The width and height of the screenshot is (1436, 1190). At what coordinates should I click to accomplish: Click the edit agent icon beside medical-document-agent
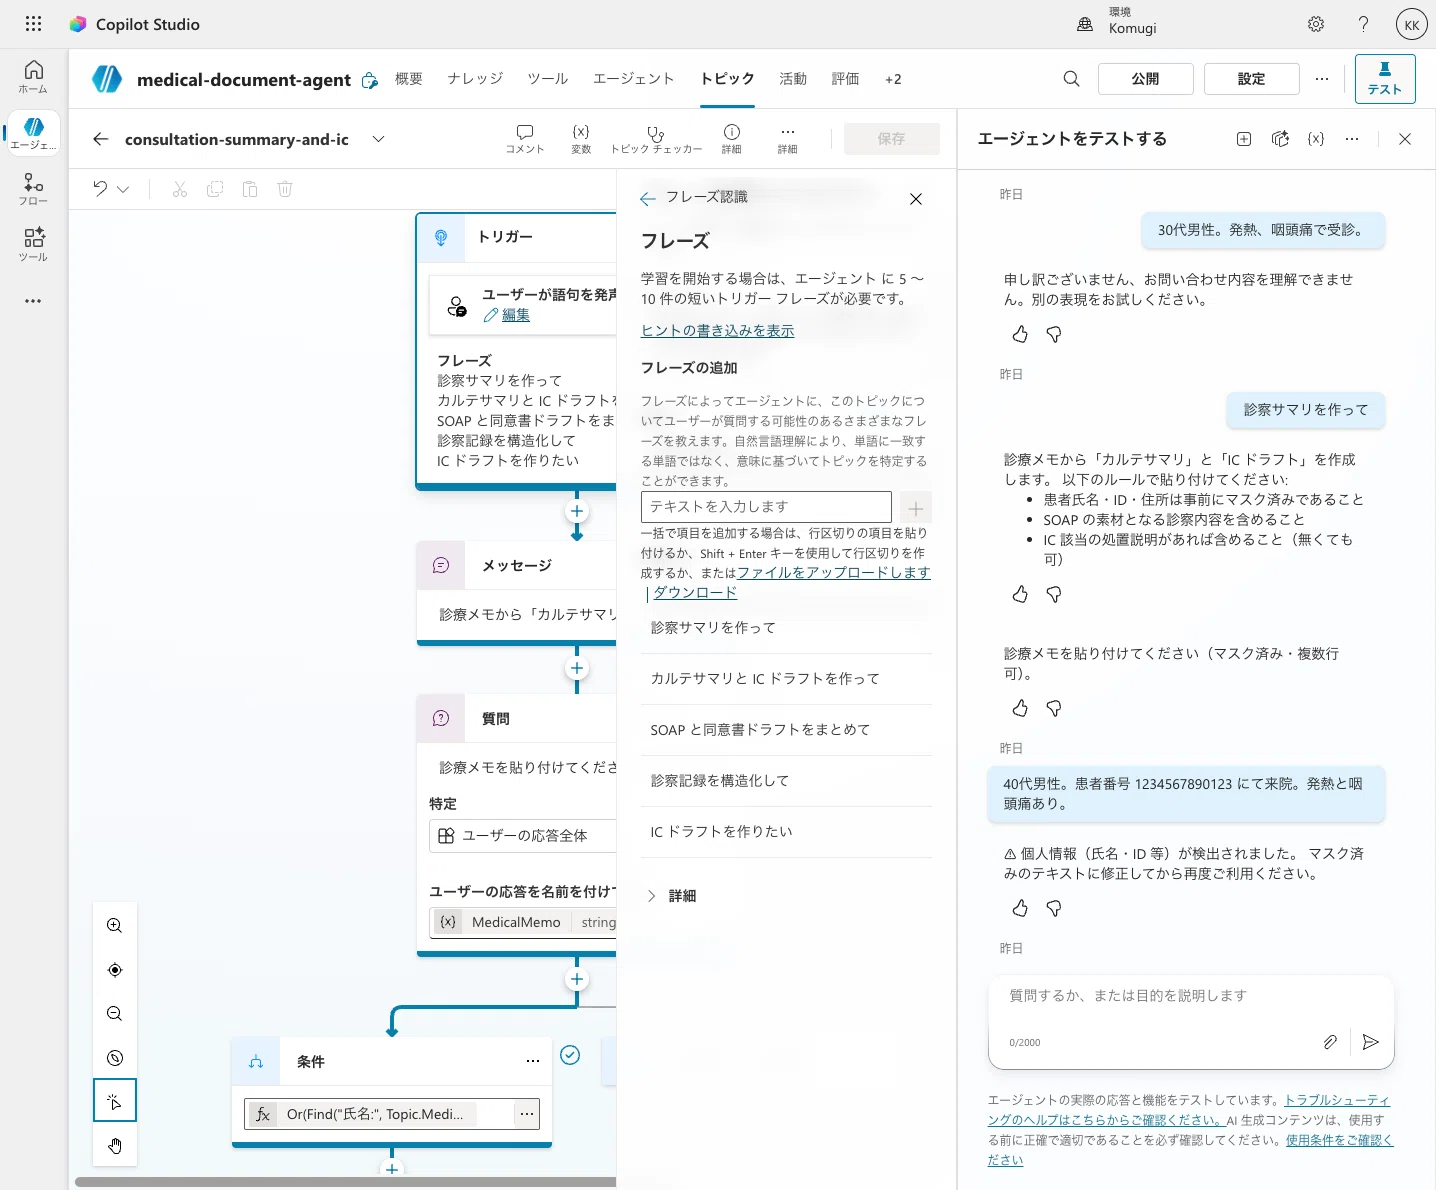click(370, 80)
